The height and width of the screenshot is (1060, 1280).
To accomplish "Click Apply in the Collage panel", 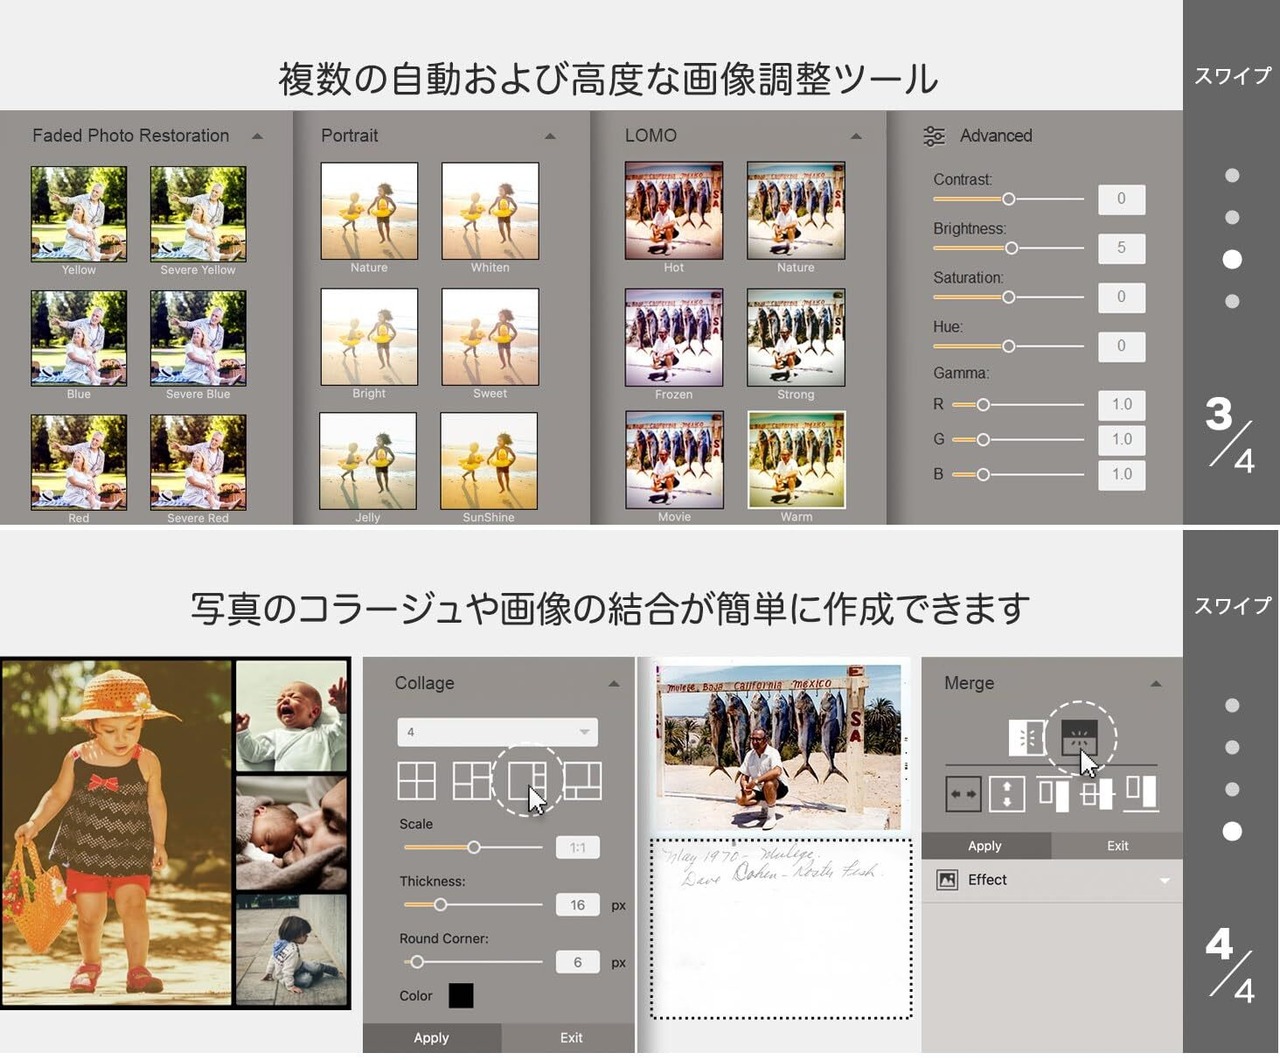I will point(431,1038).
